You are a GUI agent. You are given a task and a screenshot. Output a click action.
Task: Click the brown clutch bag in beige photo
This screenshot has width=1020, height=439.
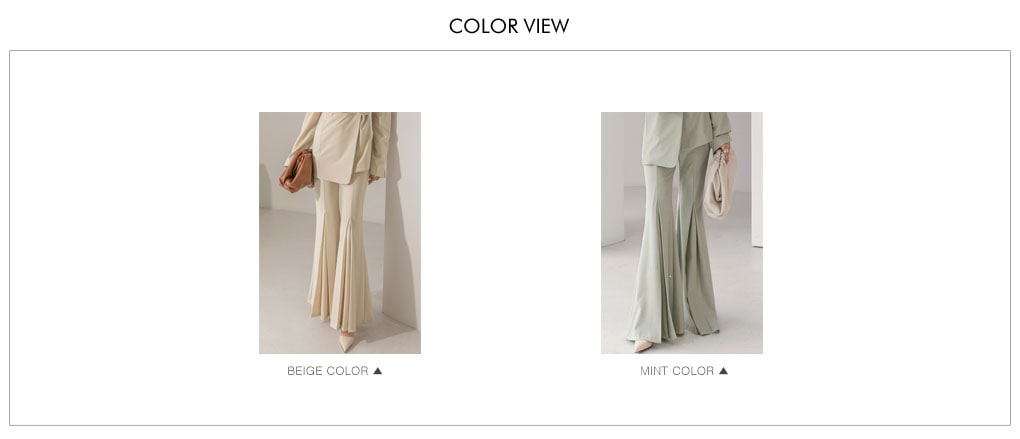pos(297,171)
